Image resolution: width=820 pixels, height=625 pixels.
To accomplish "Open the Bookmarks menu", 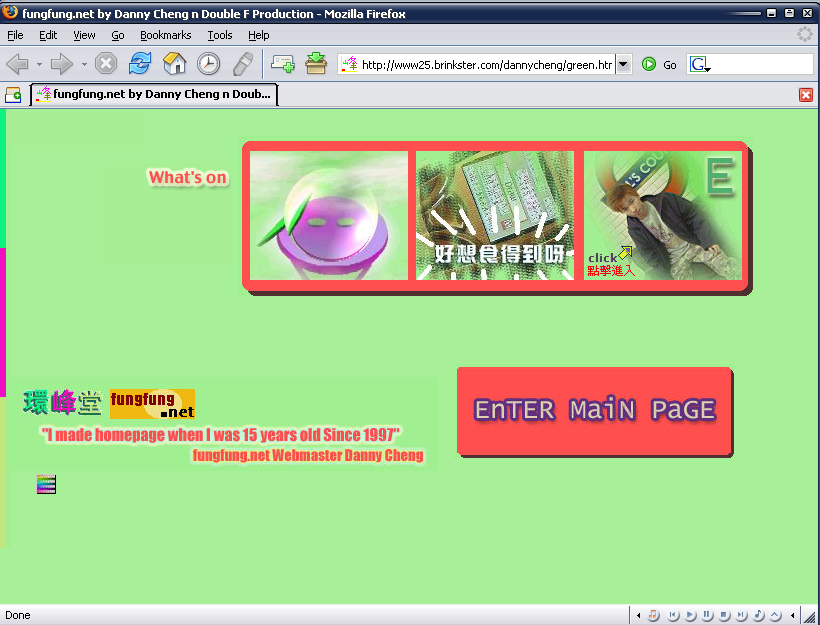I will point(165,35).
